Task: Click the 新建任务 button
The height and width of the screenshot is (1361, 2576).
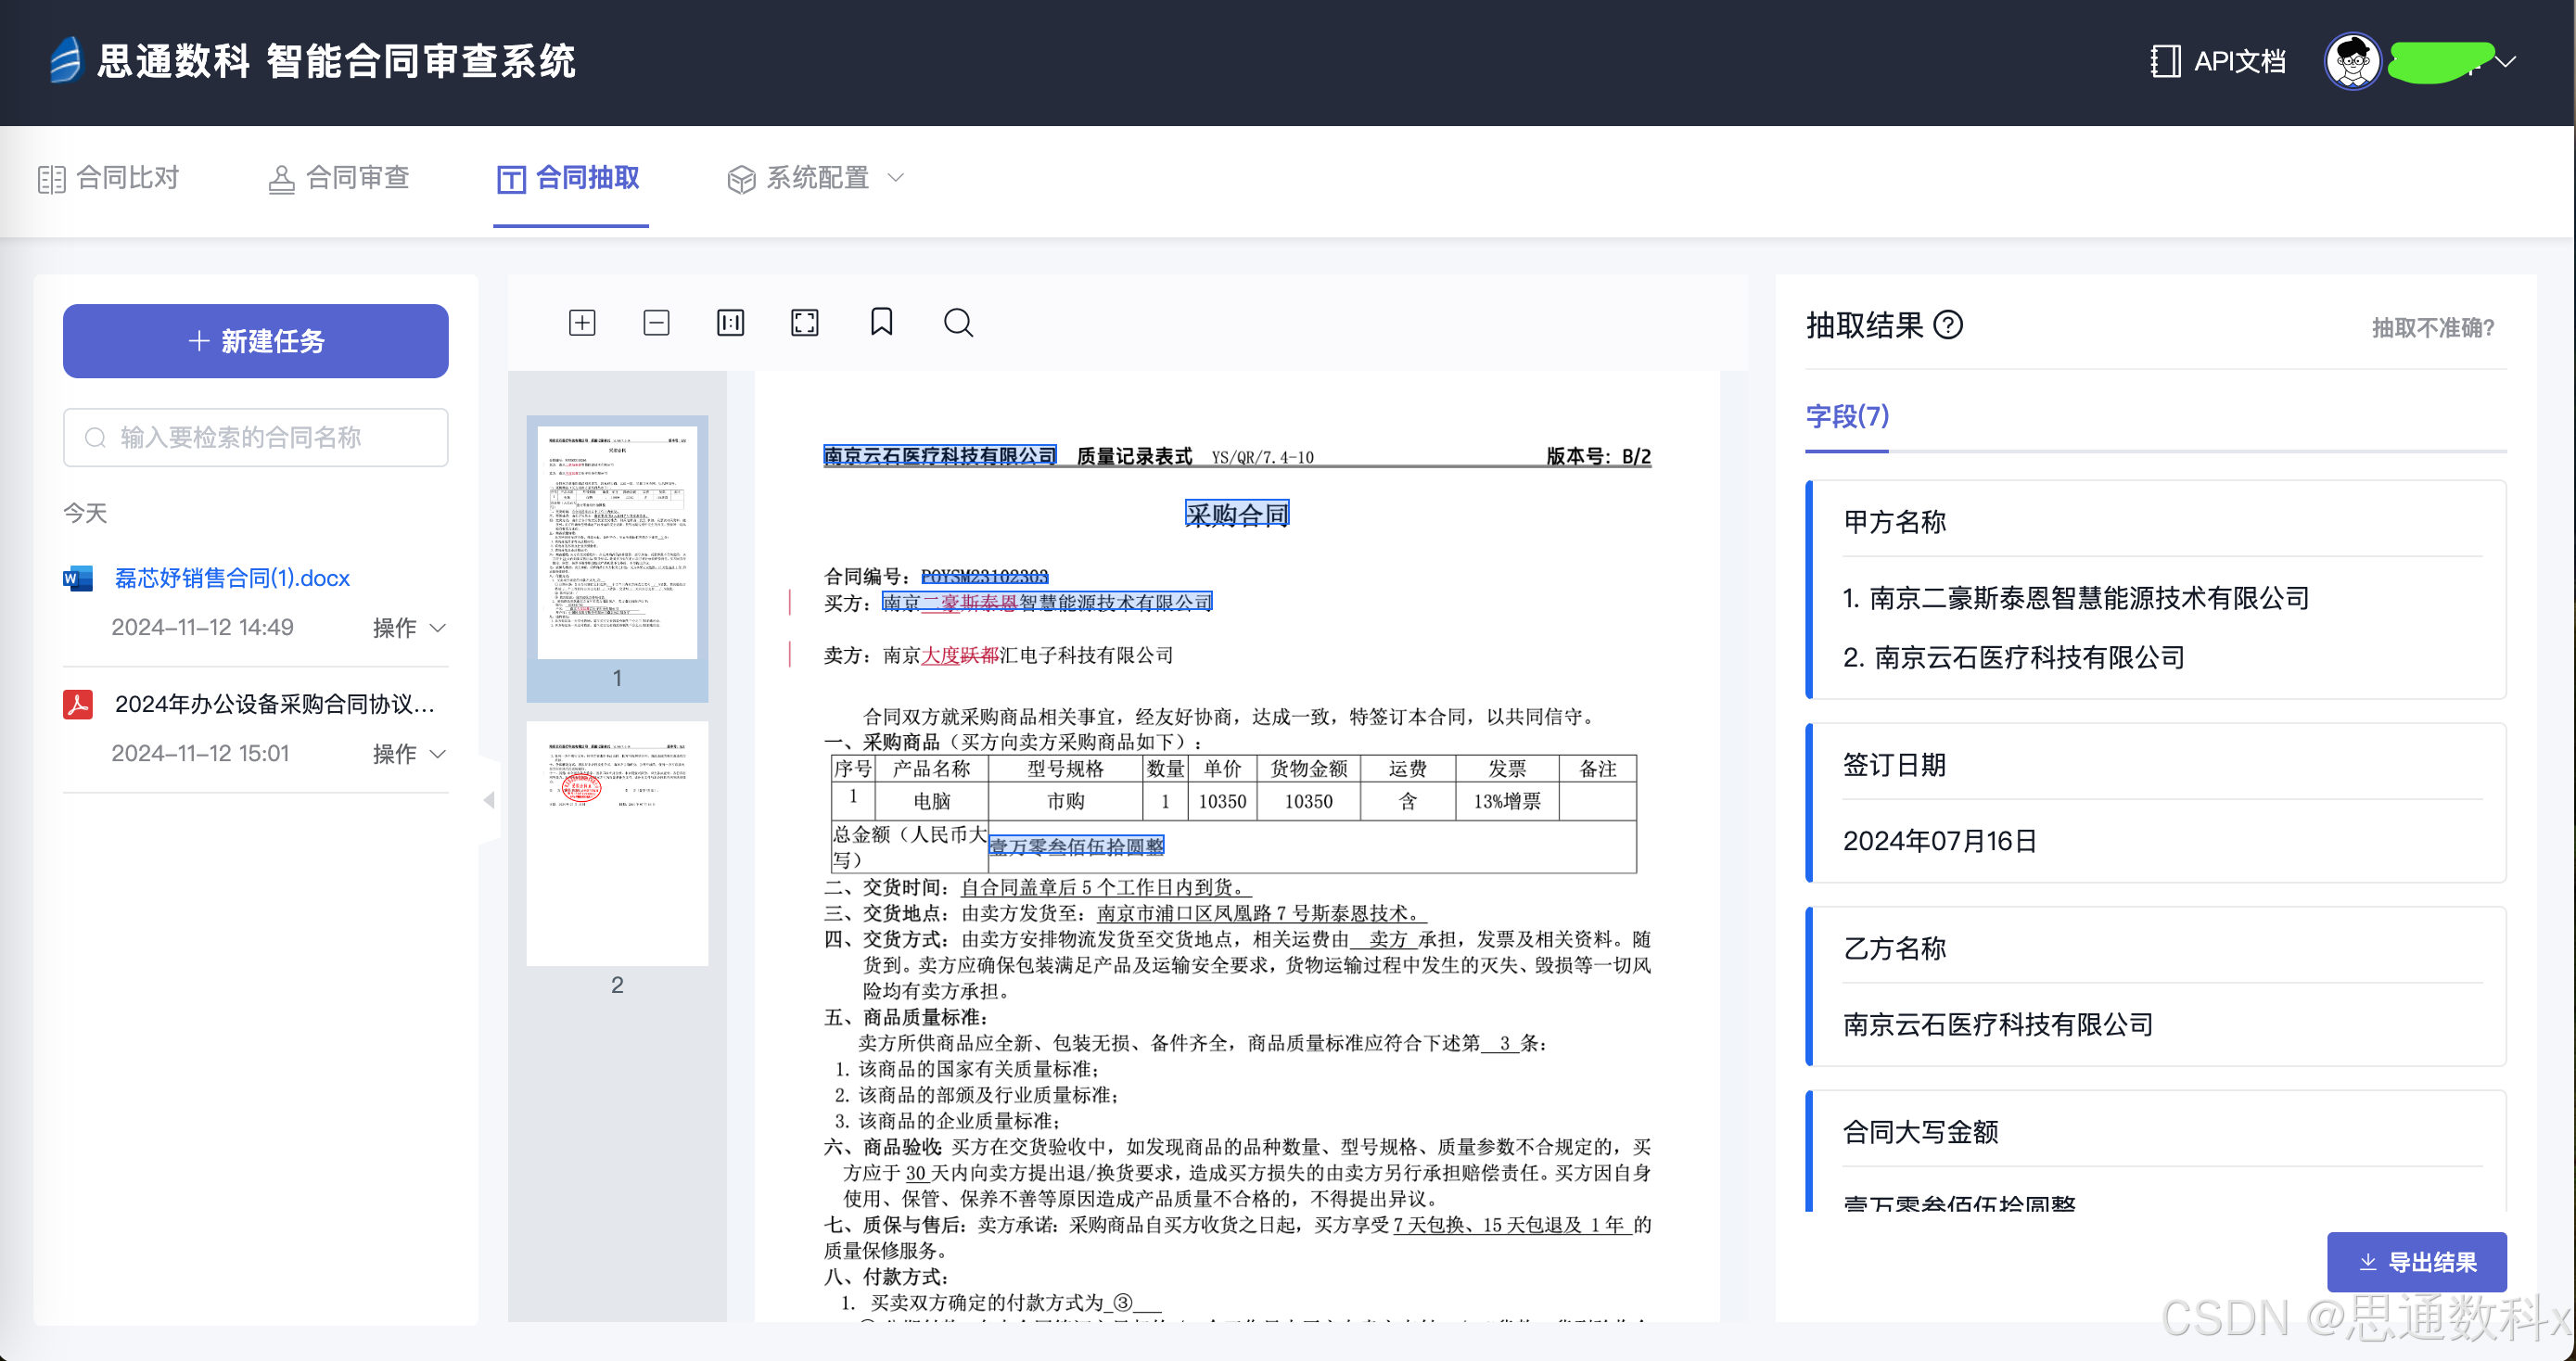Action: (x=255, y=341)
